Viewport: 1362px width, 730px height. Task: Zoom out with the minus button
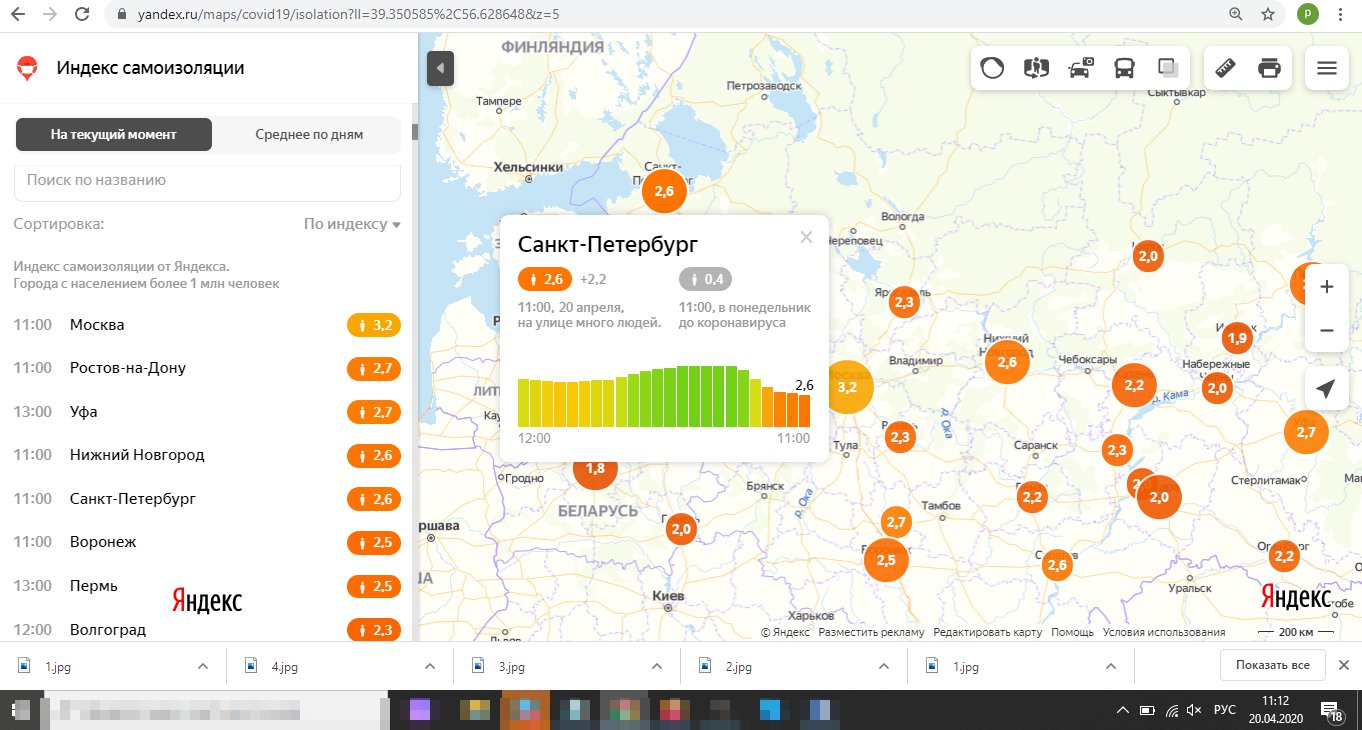click(x=1327, y=330)
